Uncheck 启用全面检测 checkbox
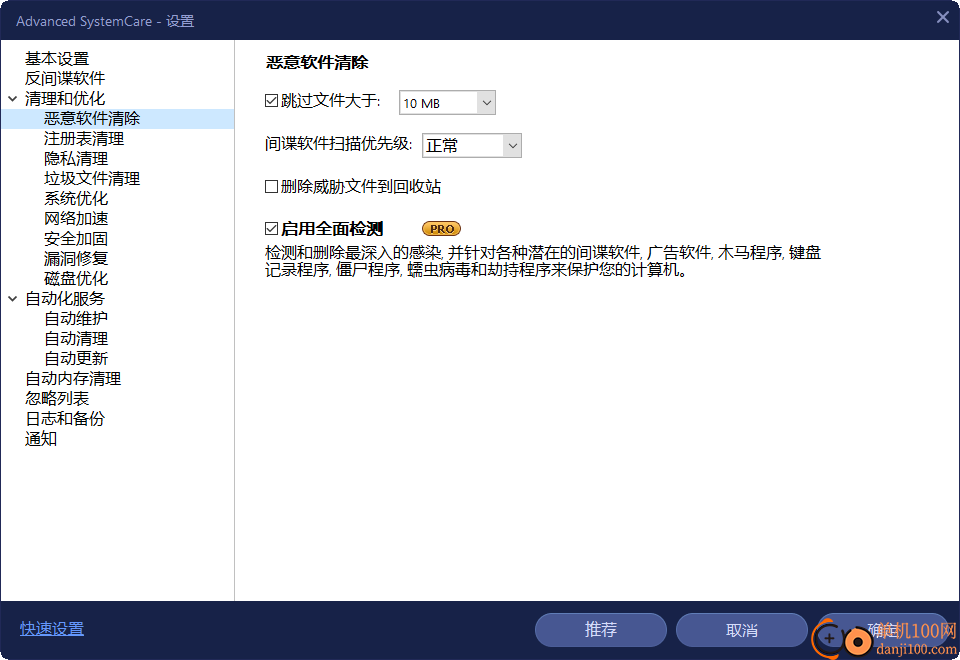Screen dimensions: 960x660 271,228
